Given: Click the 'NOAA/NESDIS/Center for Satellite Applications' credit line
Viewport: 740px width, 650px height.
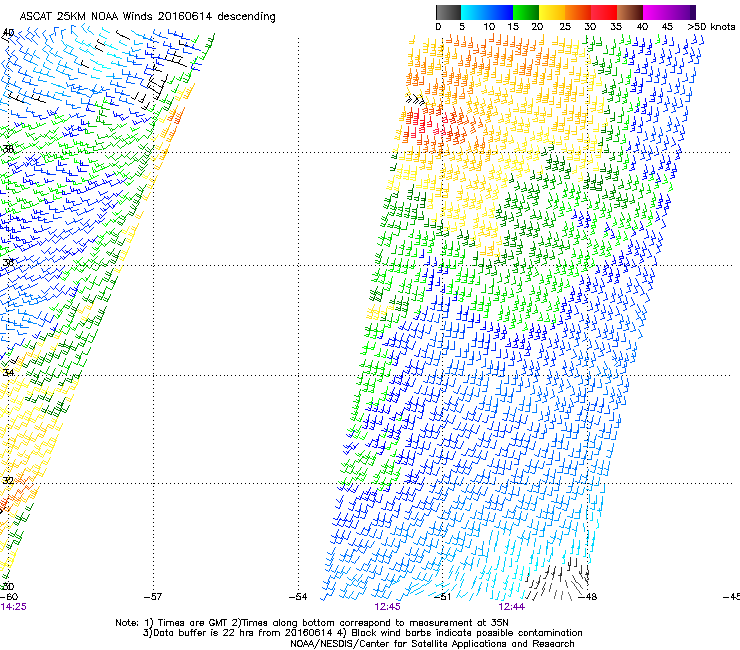Looking at the screenshot, I should click(432, 644).
